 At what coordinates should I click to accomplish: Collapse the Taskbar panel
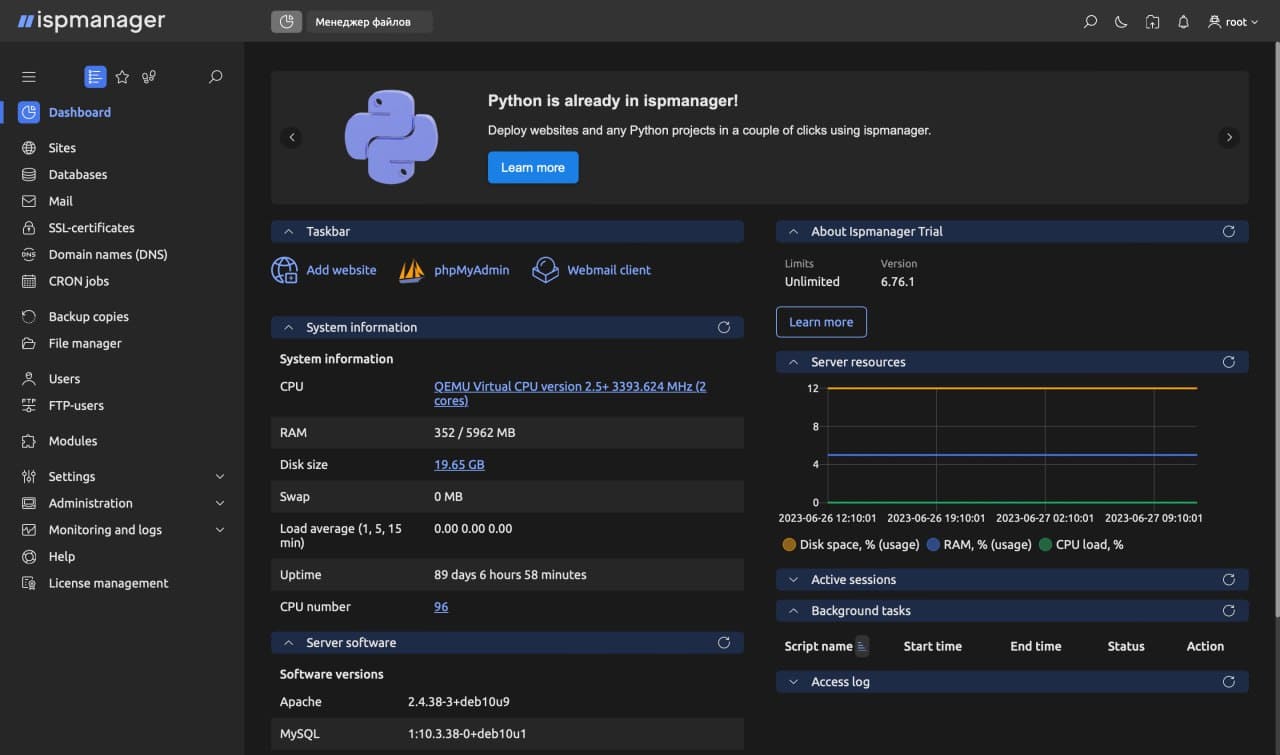pos(288,231)
